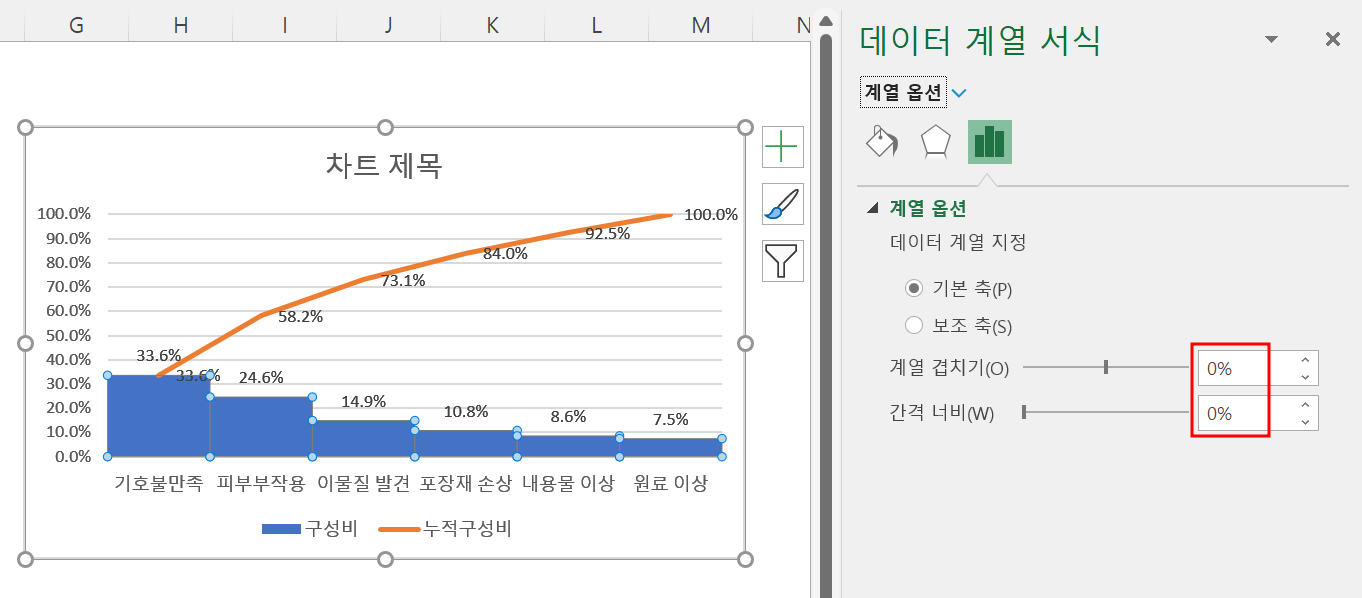This screenshot has width=1362, height=598.
Task: Open the pane options arrow near the close button
Action: coord(1270,38)
